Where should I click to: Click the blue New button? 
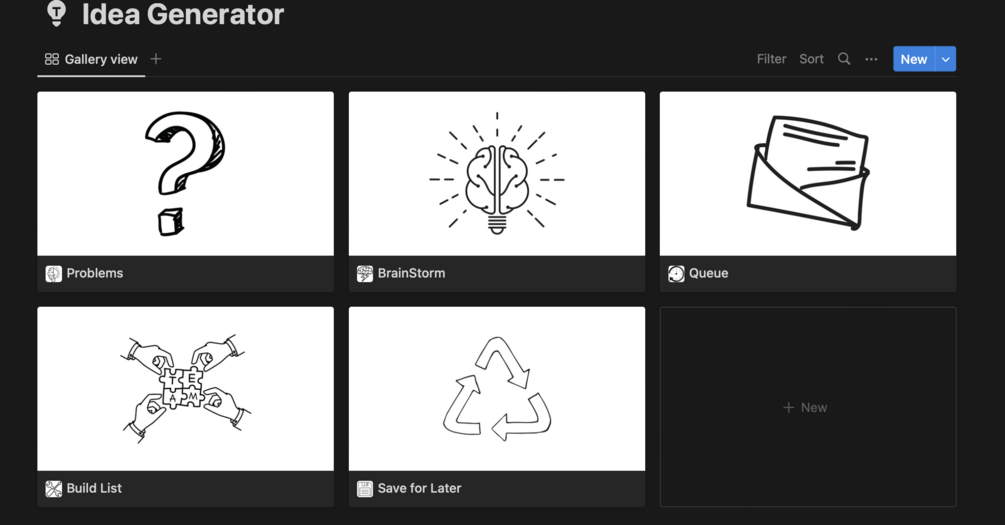[914, 59]
